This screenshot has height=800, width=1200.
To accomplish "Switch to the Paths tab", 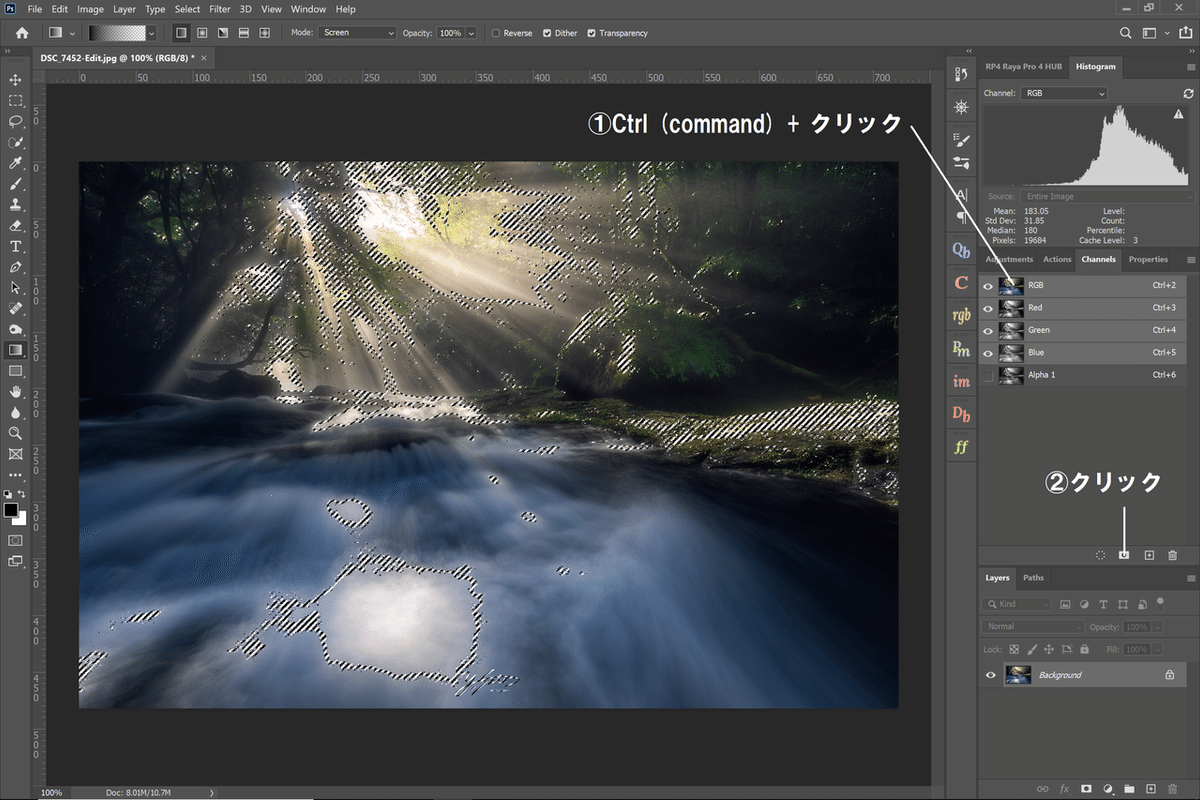I will coord(1033,577).
